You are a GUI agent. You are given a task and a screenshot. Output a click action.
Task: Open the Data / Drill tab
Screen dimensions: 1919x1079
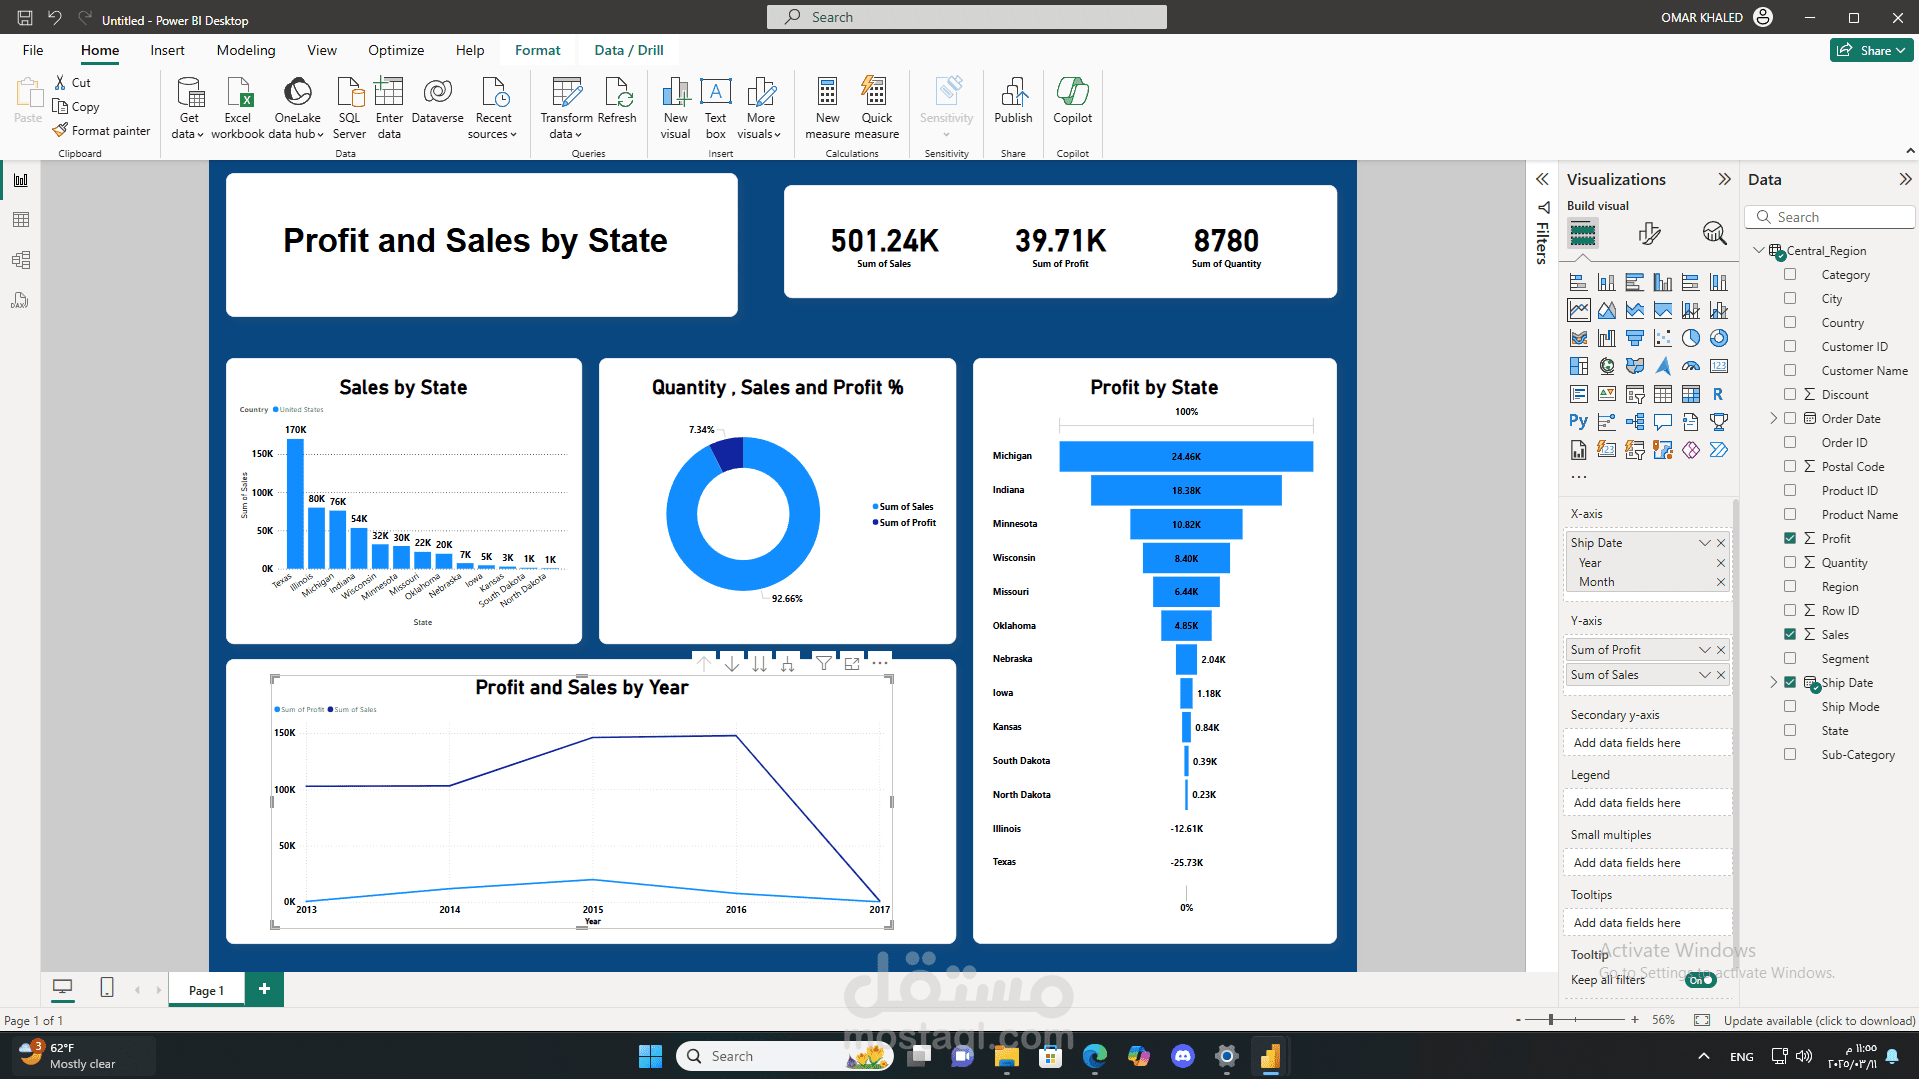pyautogui.click(x=629, y=50)
